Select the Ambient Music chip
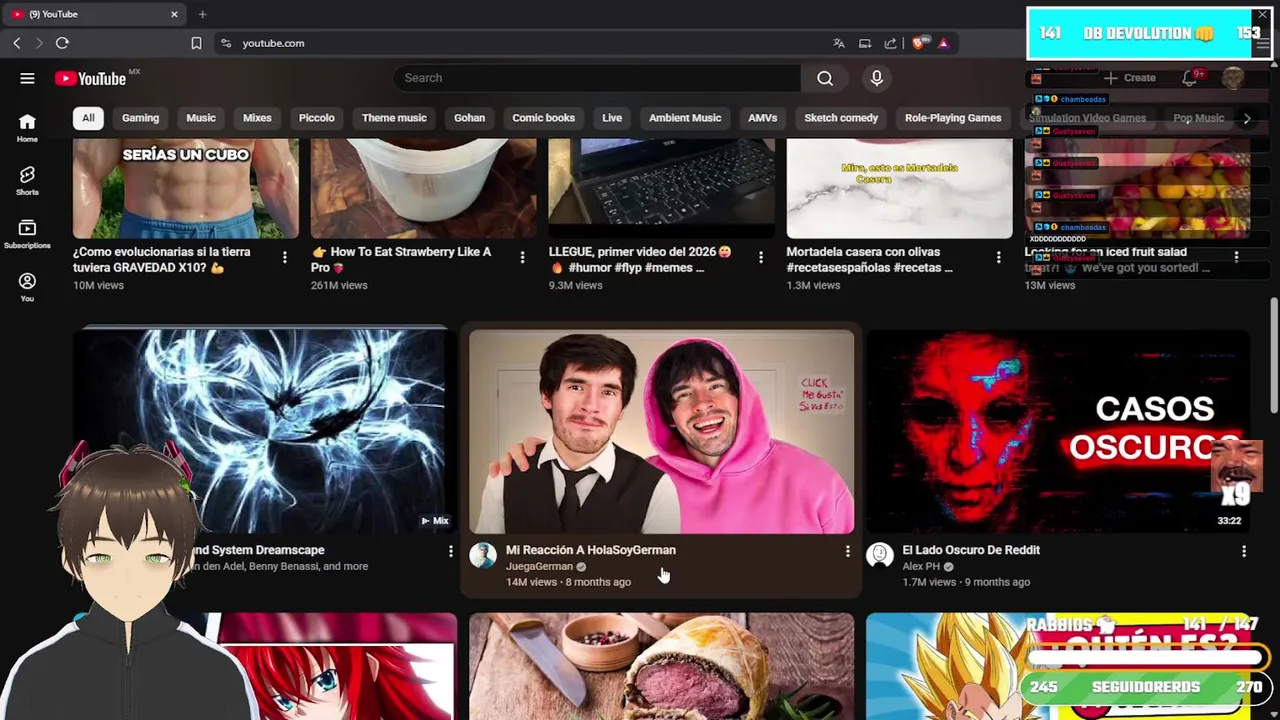The height and width of the screenshot is (720, 1280). [685, 118]
